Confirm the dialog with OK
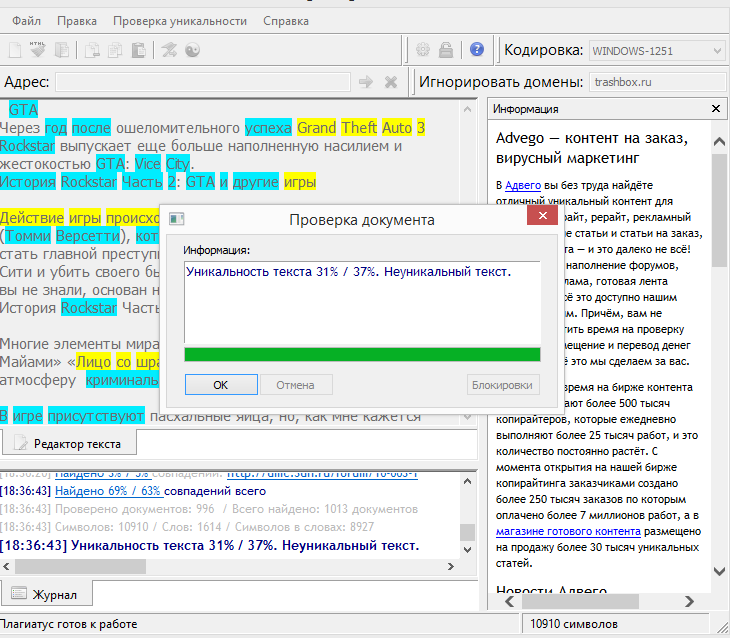The width and height of the screenshot is (730, 638). tap(221, 385)
